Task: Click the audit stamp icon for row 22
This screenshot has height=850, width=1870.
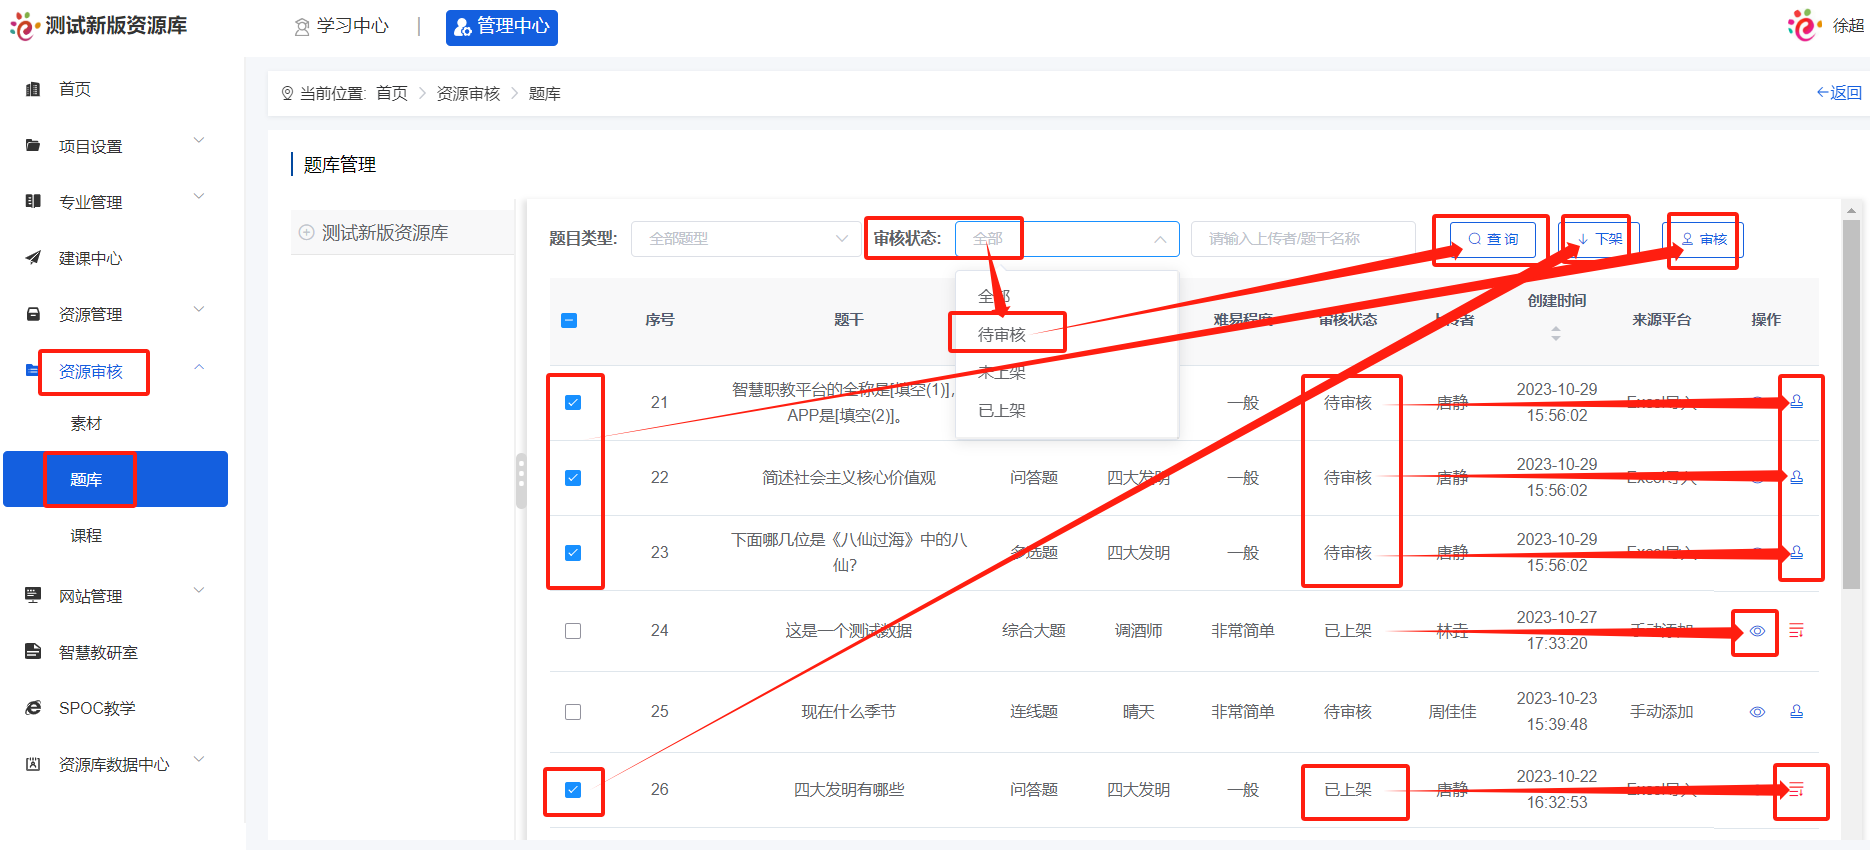Action: click(1797, 477)
